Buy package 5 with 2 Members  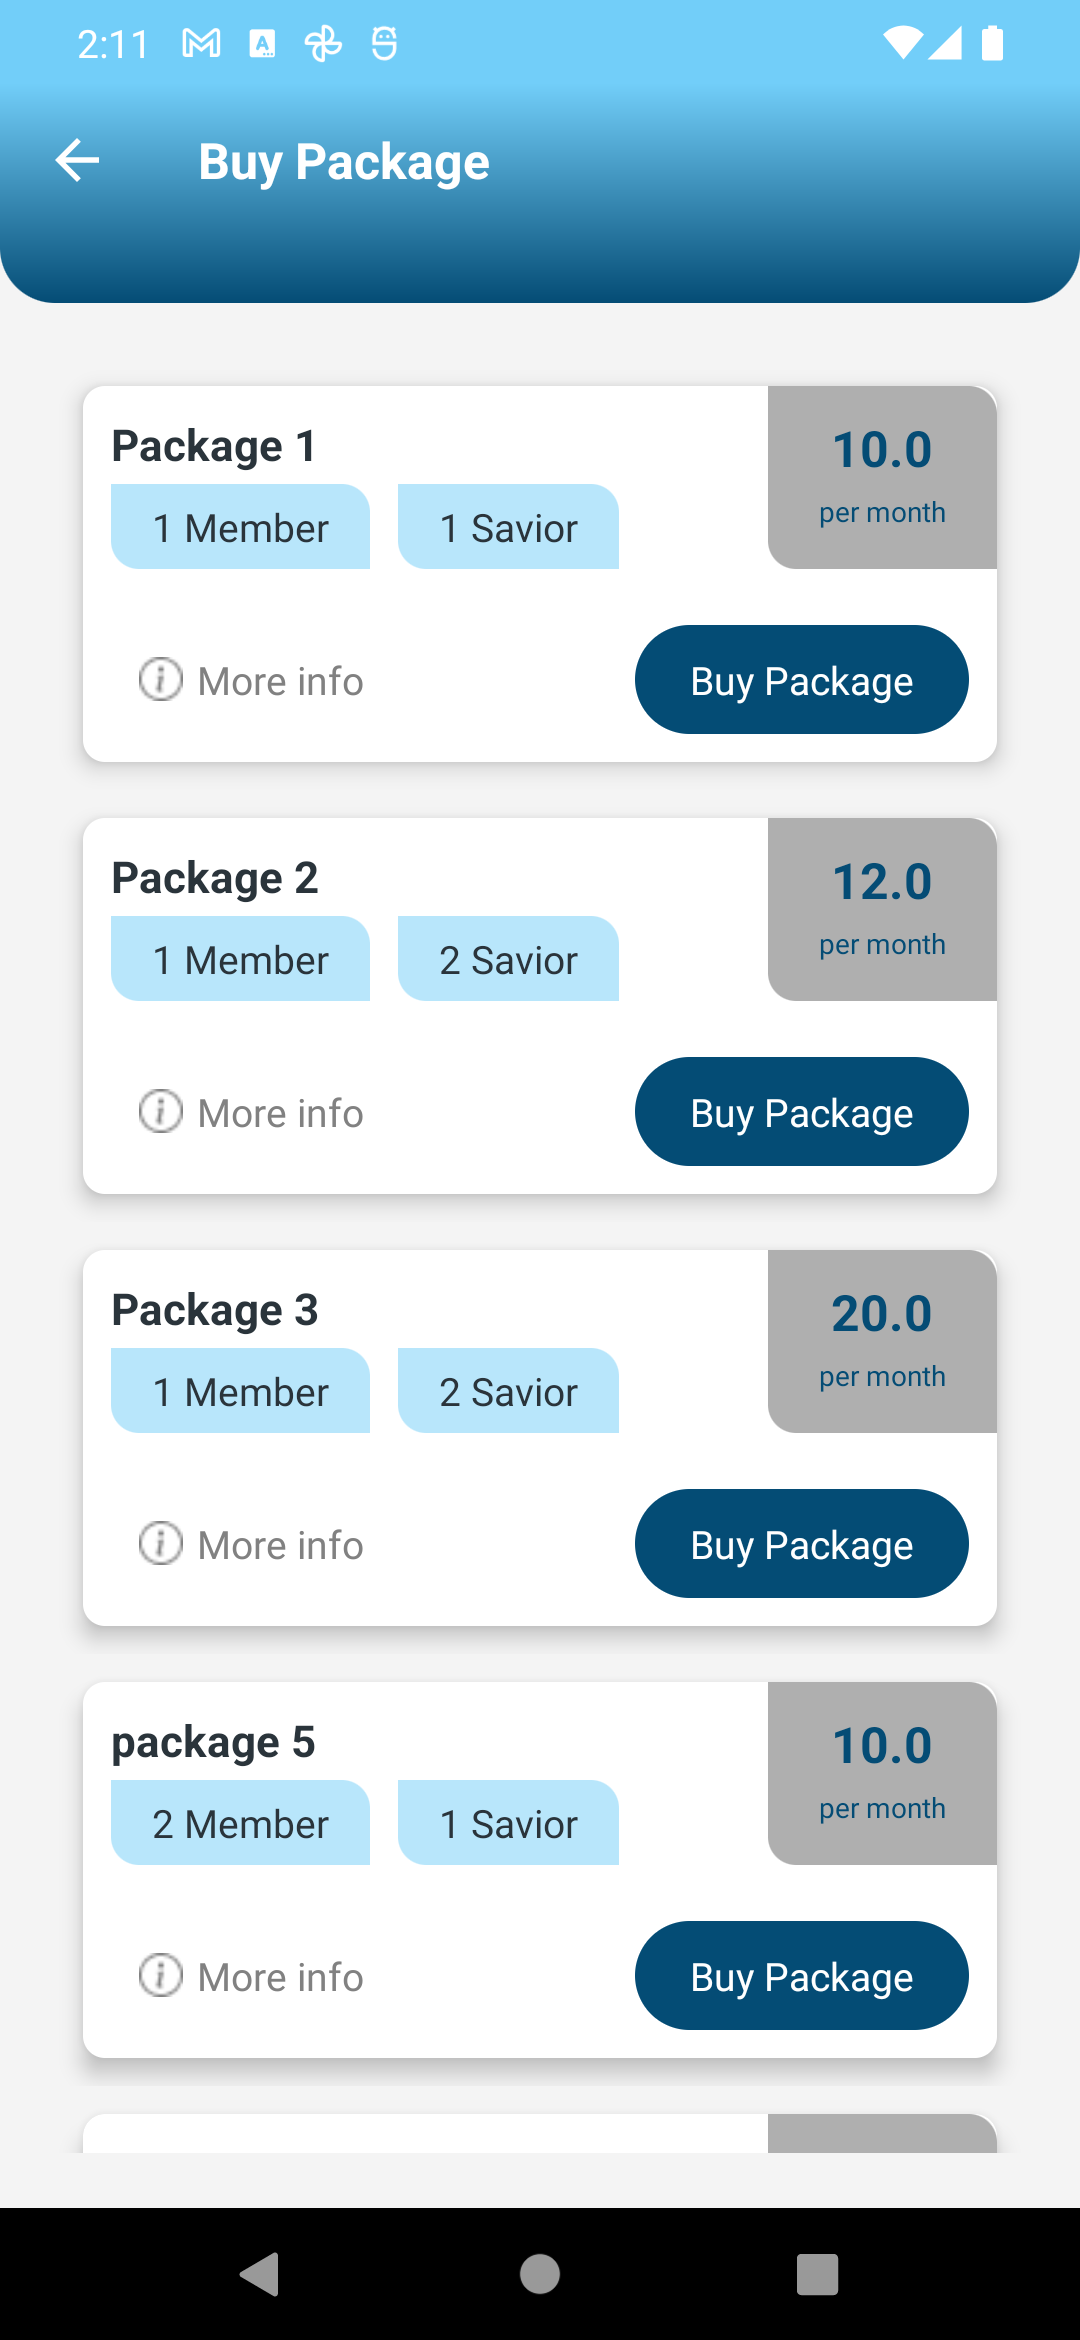pos(801,1976)
